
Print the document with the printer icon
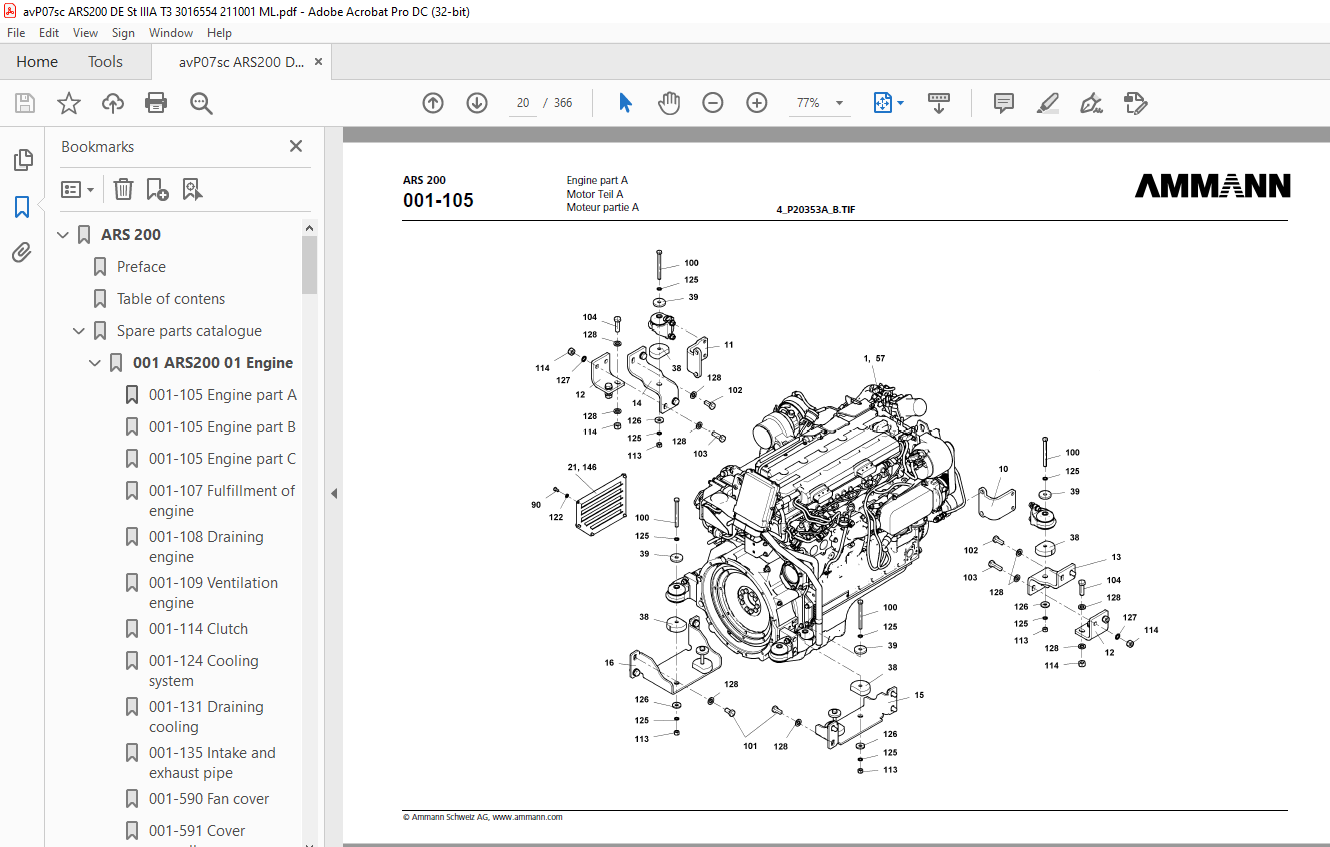pos(156,103)
